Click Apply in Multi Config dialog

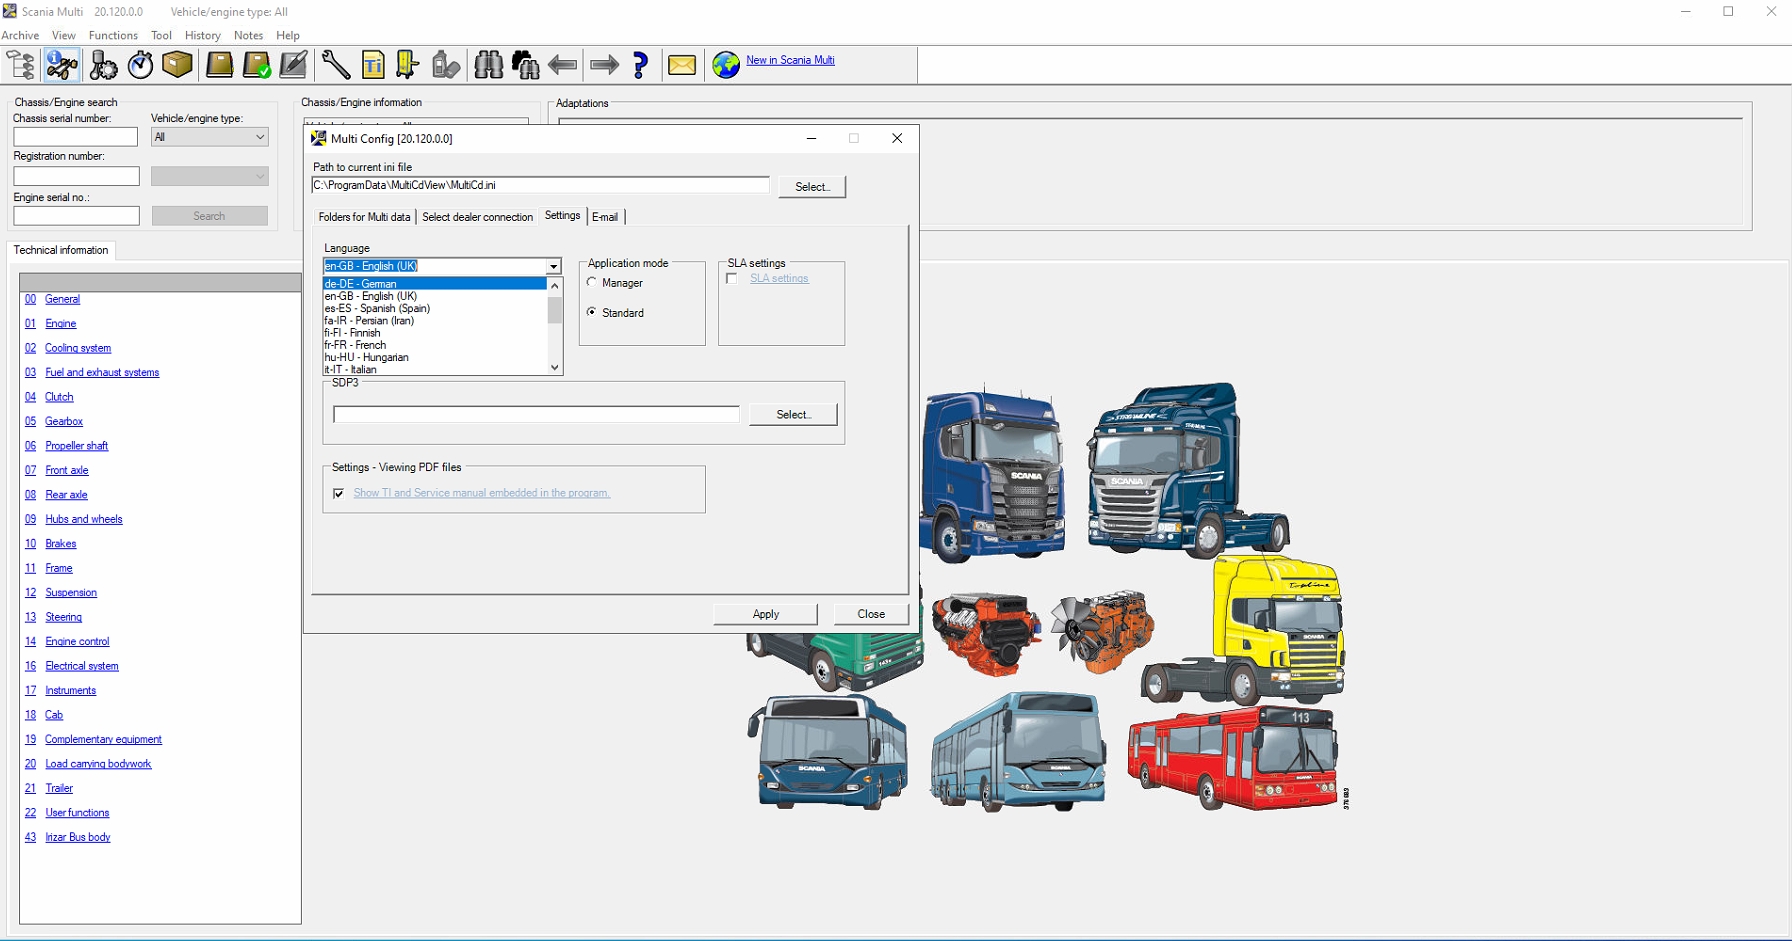tap(765, 614)
